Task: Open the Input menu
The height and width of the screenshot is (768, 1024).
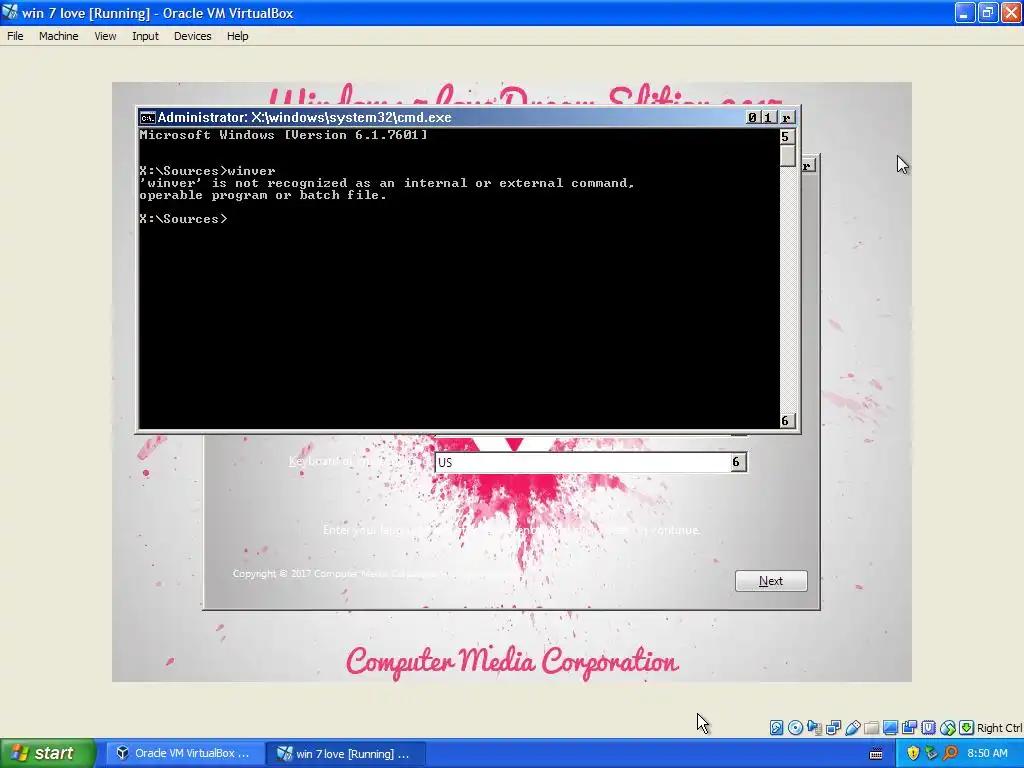Action: (145, 36)
